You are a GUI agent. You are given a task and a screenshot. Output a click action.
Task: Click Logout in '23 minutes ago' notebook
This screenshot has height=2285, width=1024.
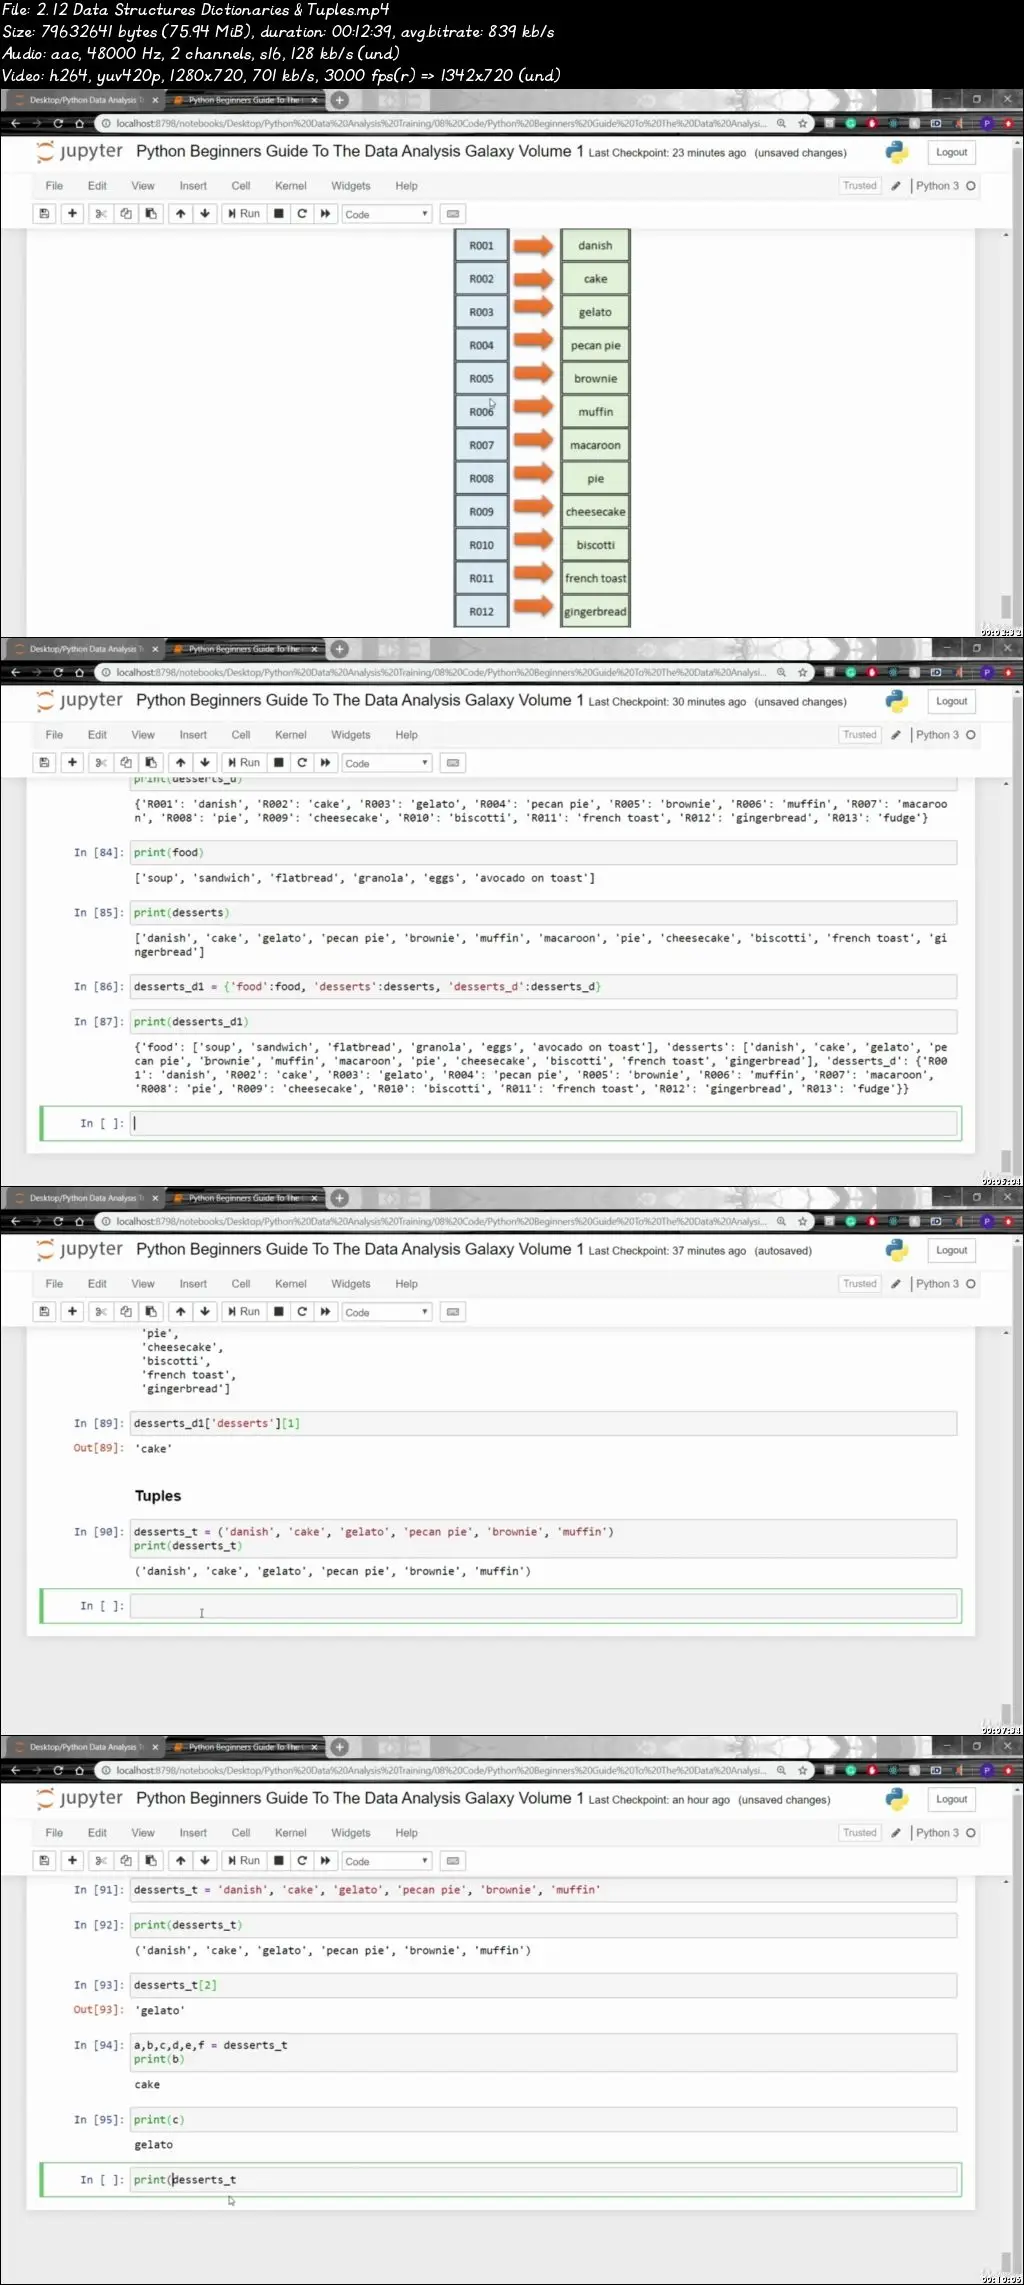pos(951,152)
